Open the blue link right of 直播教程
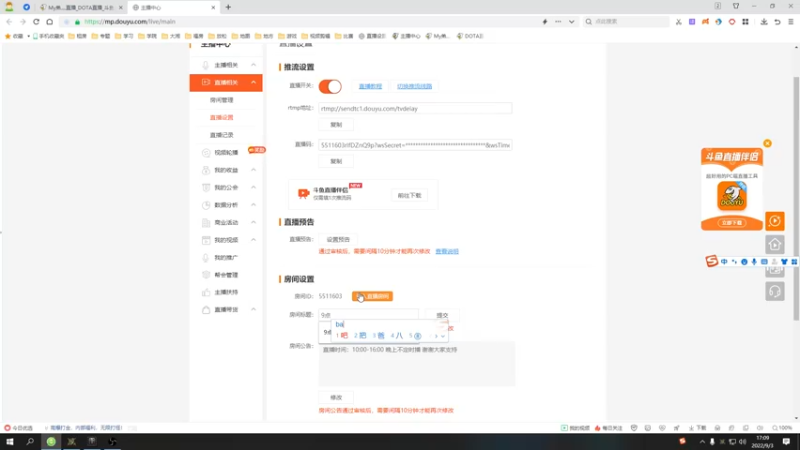 pos(414,86)
